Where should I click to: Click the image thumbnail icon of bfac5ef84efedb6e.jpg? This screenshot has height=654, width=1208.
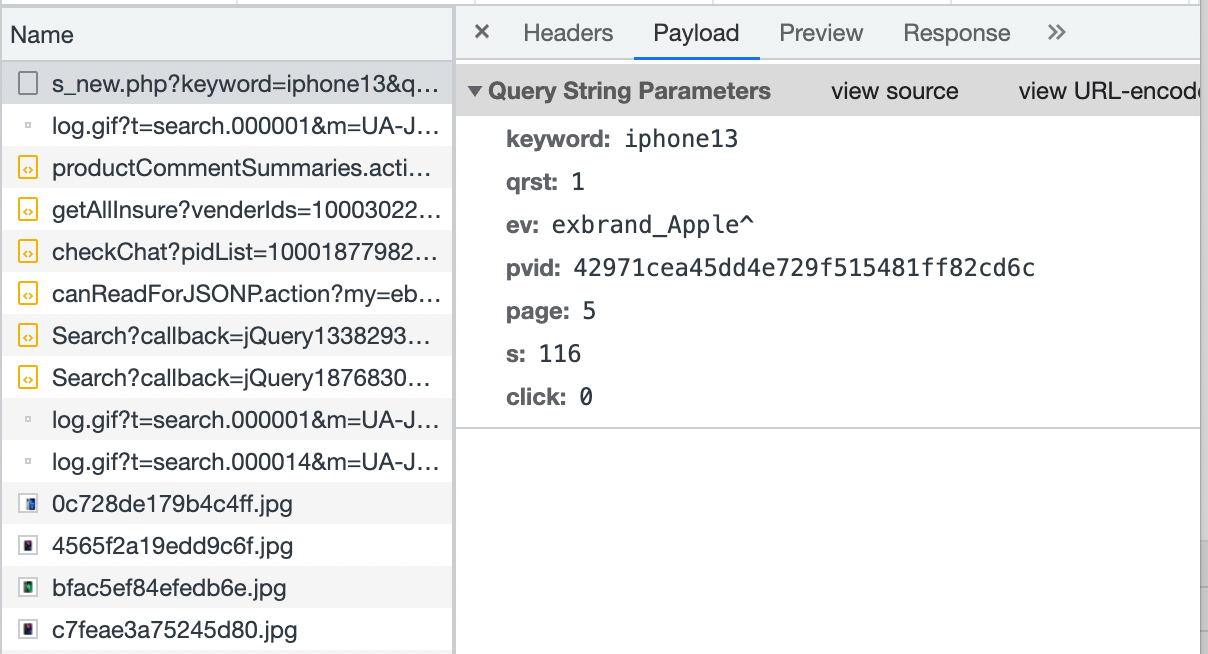(x=29, y=588)
